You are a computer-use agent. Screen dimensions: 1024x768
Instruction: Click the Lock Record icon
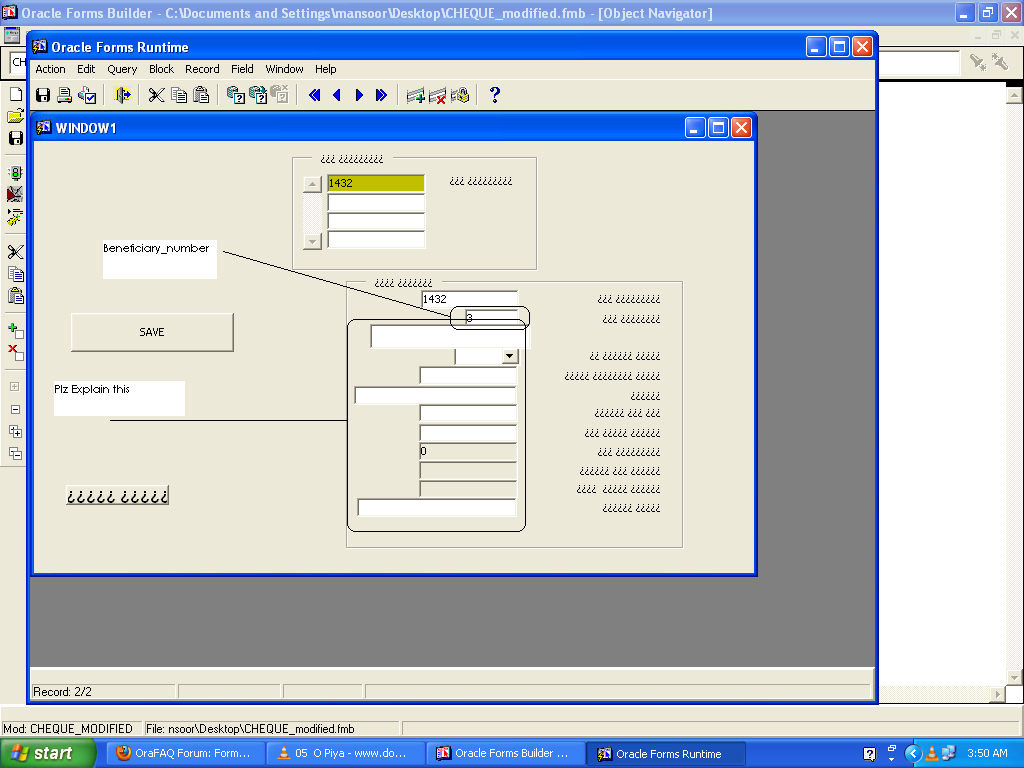coord(460,96)
